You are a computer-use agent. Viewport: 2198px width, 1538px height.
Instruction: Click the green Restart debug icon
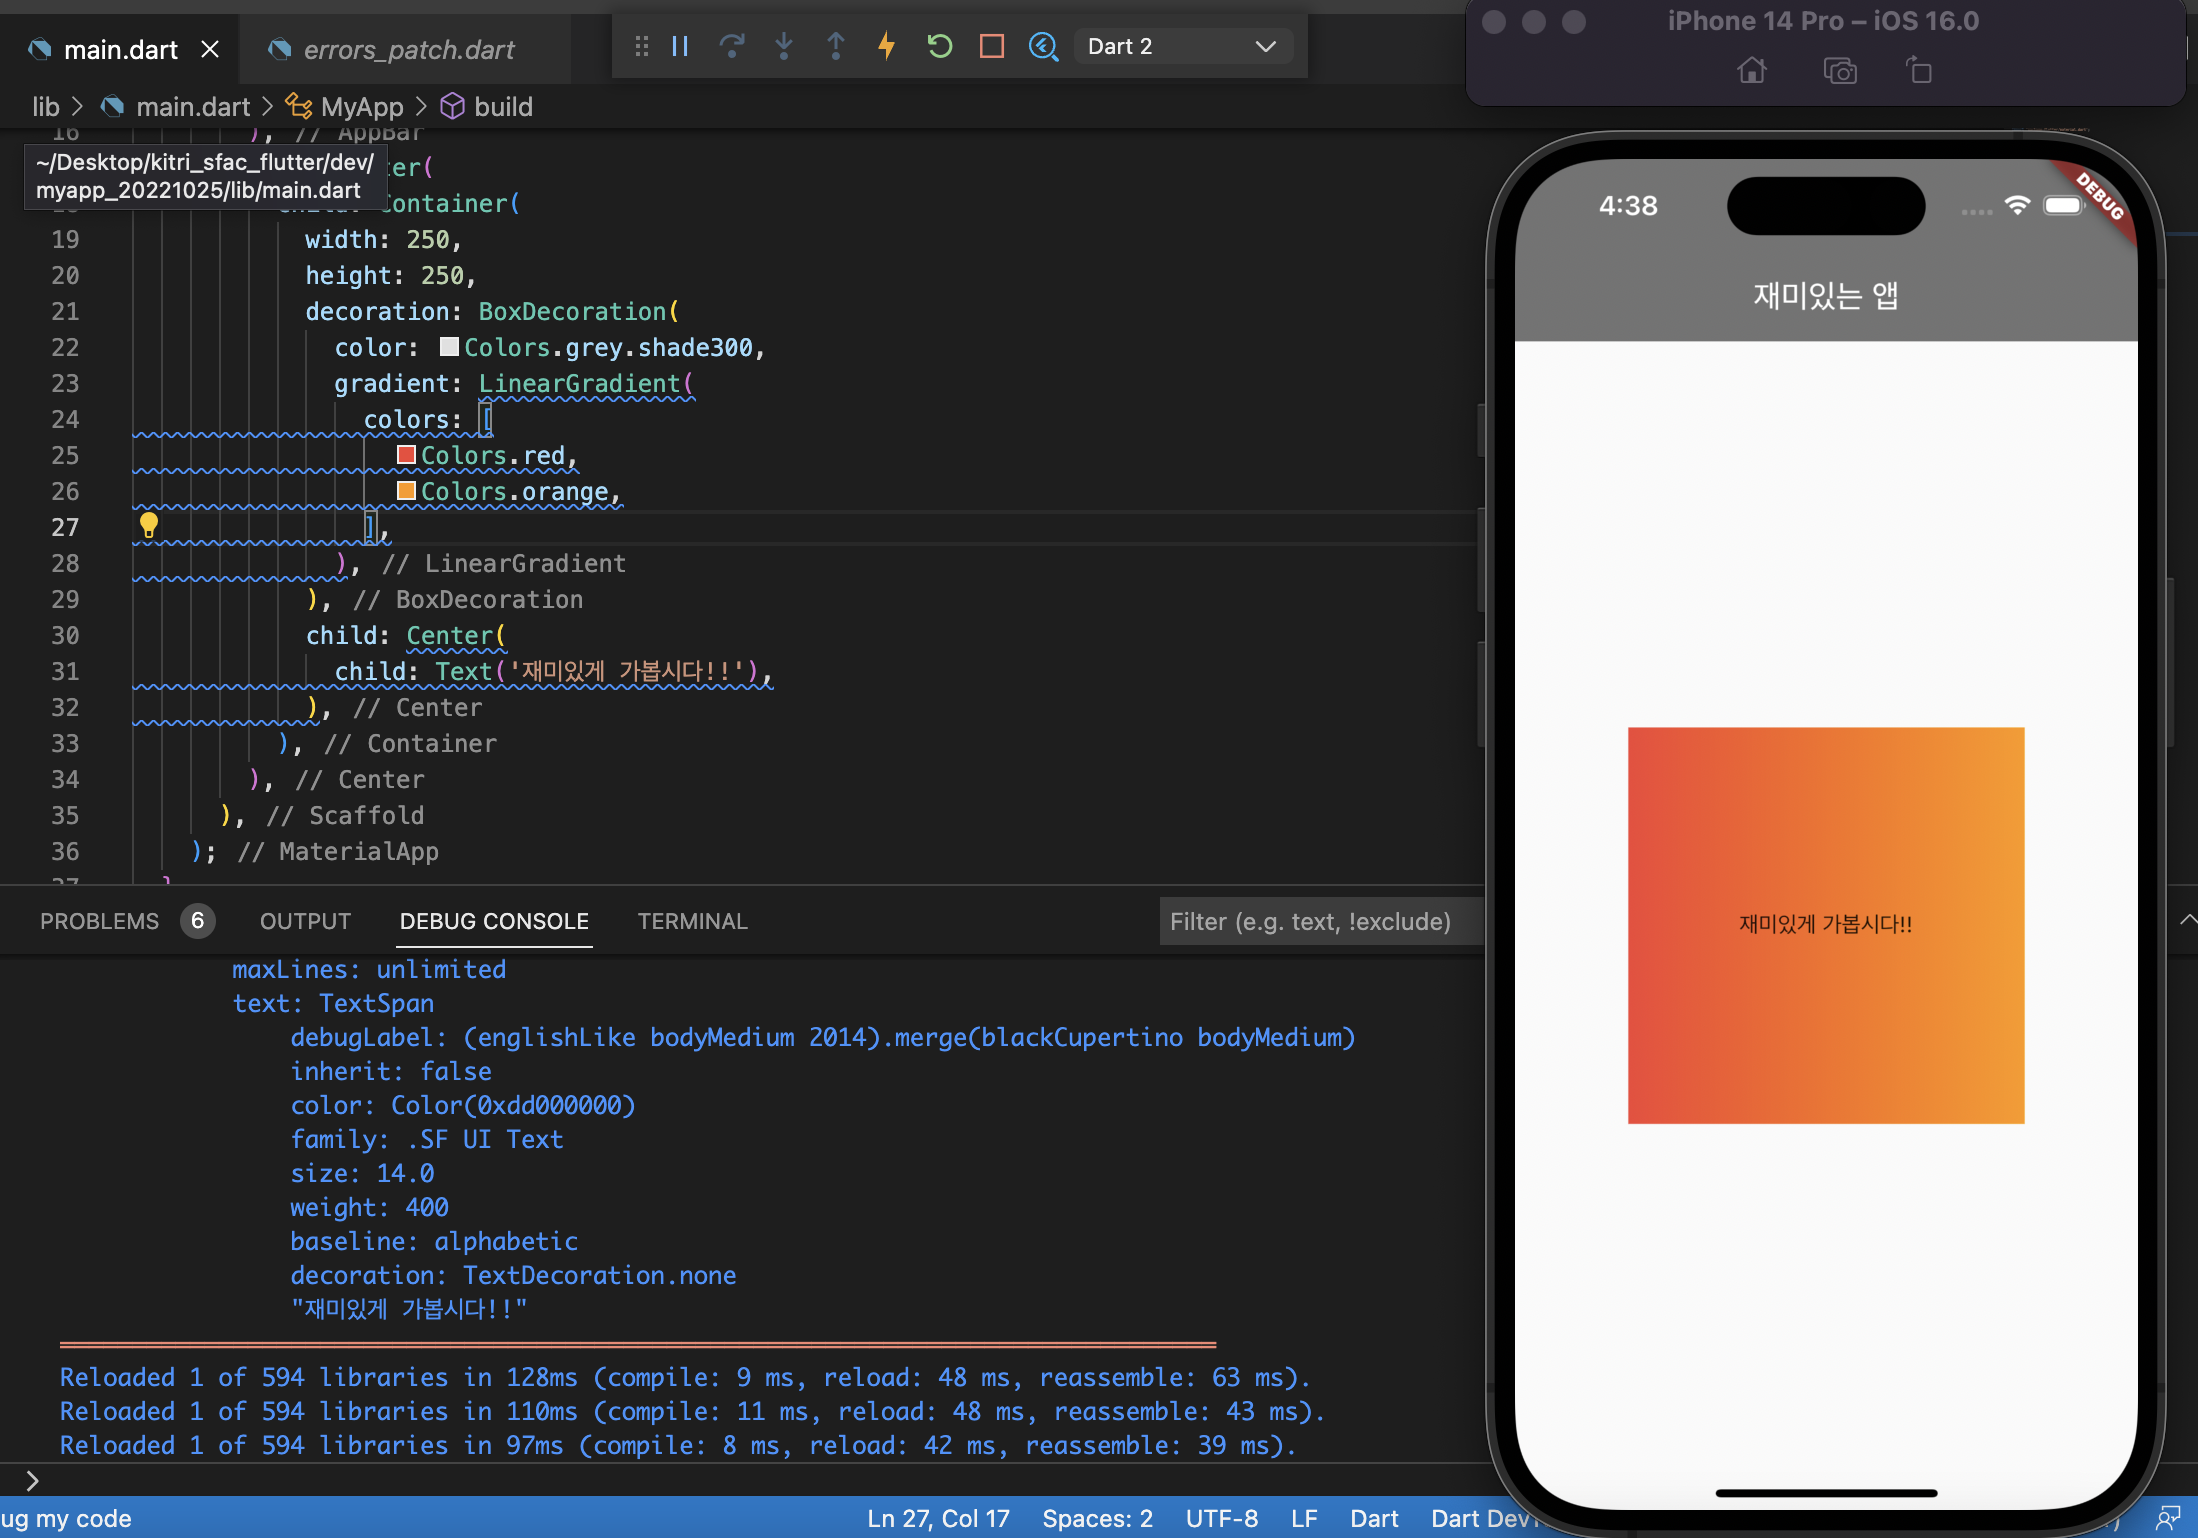939,46
